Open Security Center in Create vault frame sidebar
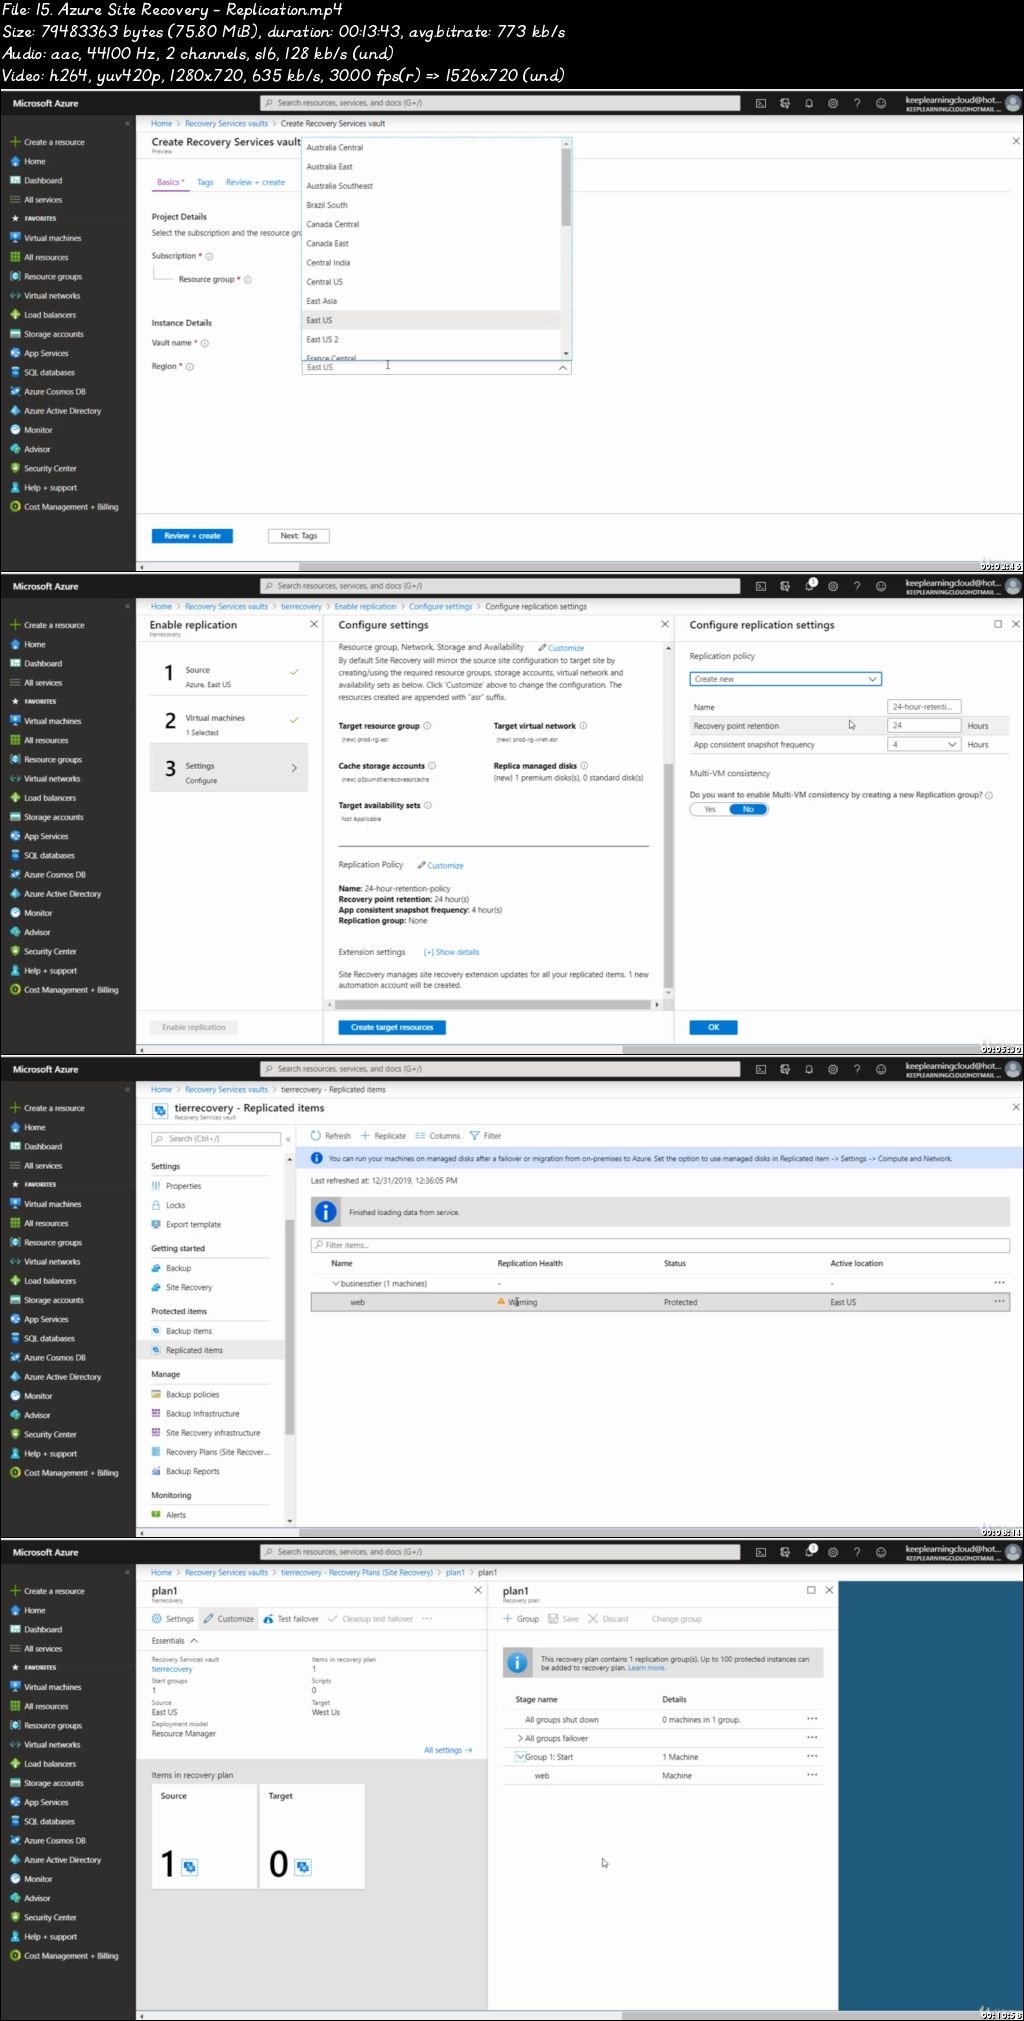 click(x=50, y=468)
